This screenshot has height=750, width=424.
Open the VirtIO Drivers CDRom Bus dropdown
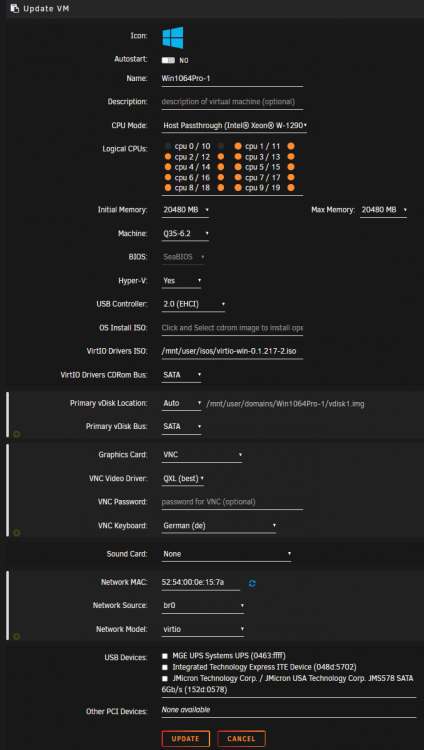click(x=181, y=375)
